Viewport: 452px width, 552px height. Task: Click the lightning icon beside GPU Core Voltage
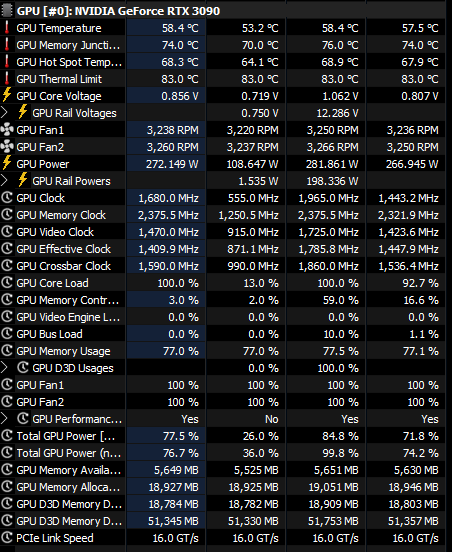click(7, 95)
